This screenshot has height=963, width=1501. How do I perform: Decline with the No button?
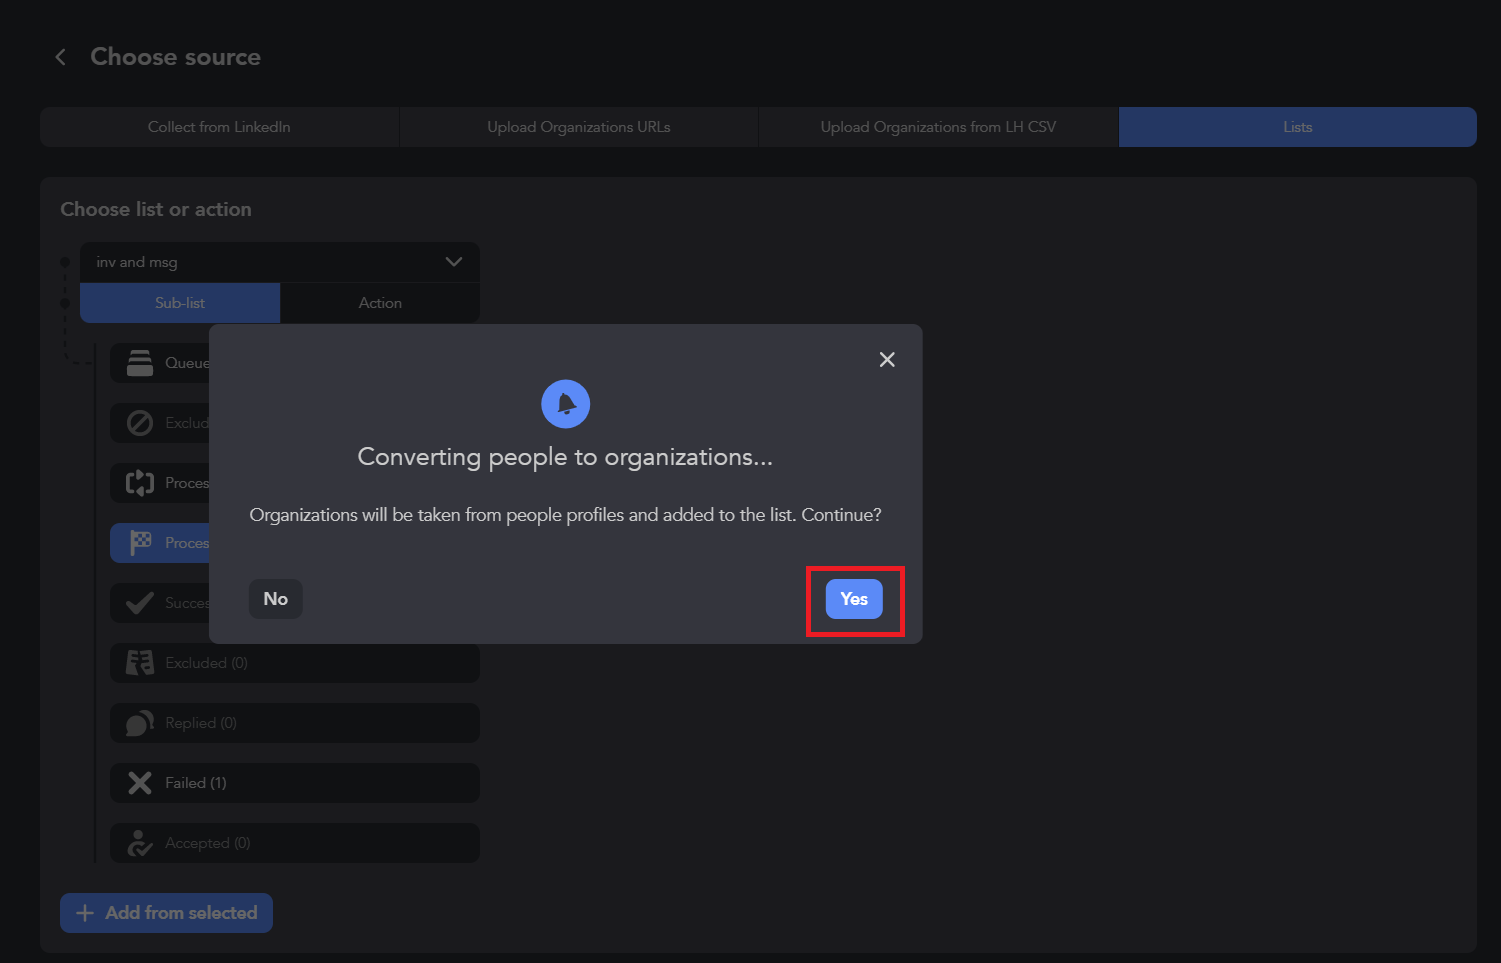point(276,599)
